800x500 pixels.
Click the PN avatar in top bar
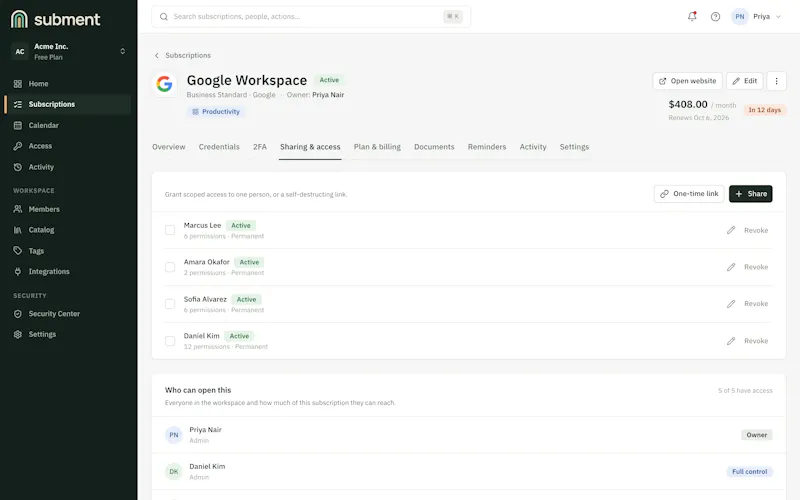739,16
